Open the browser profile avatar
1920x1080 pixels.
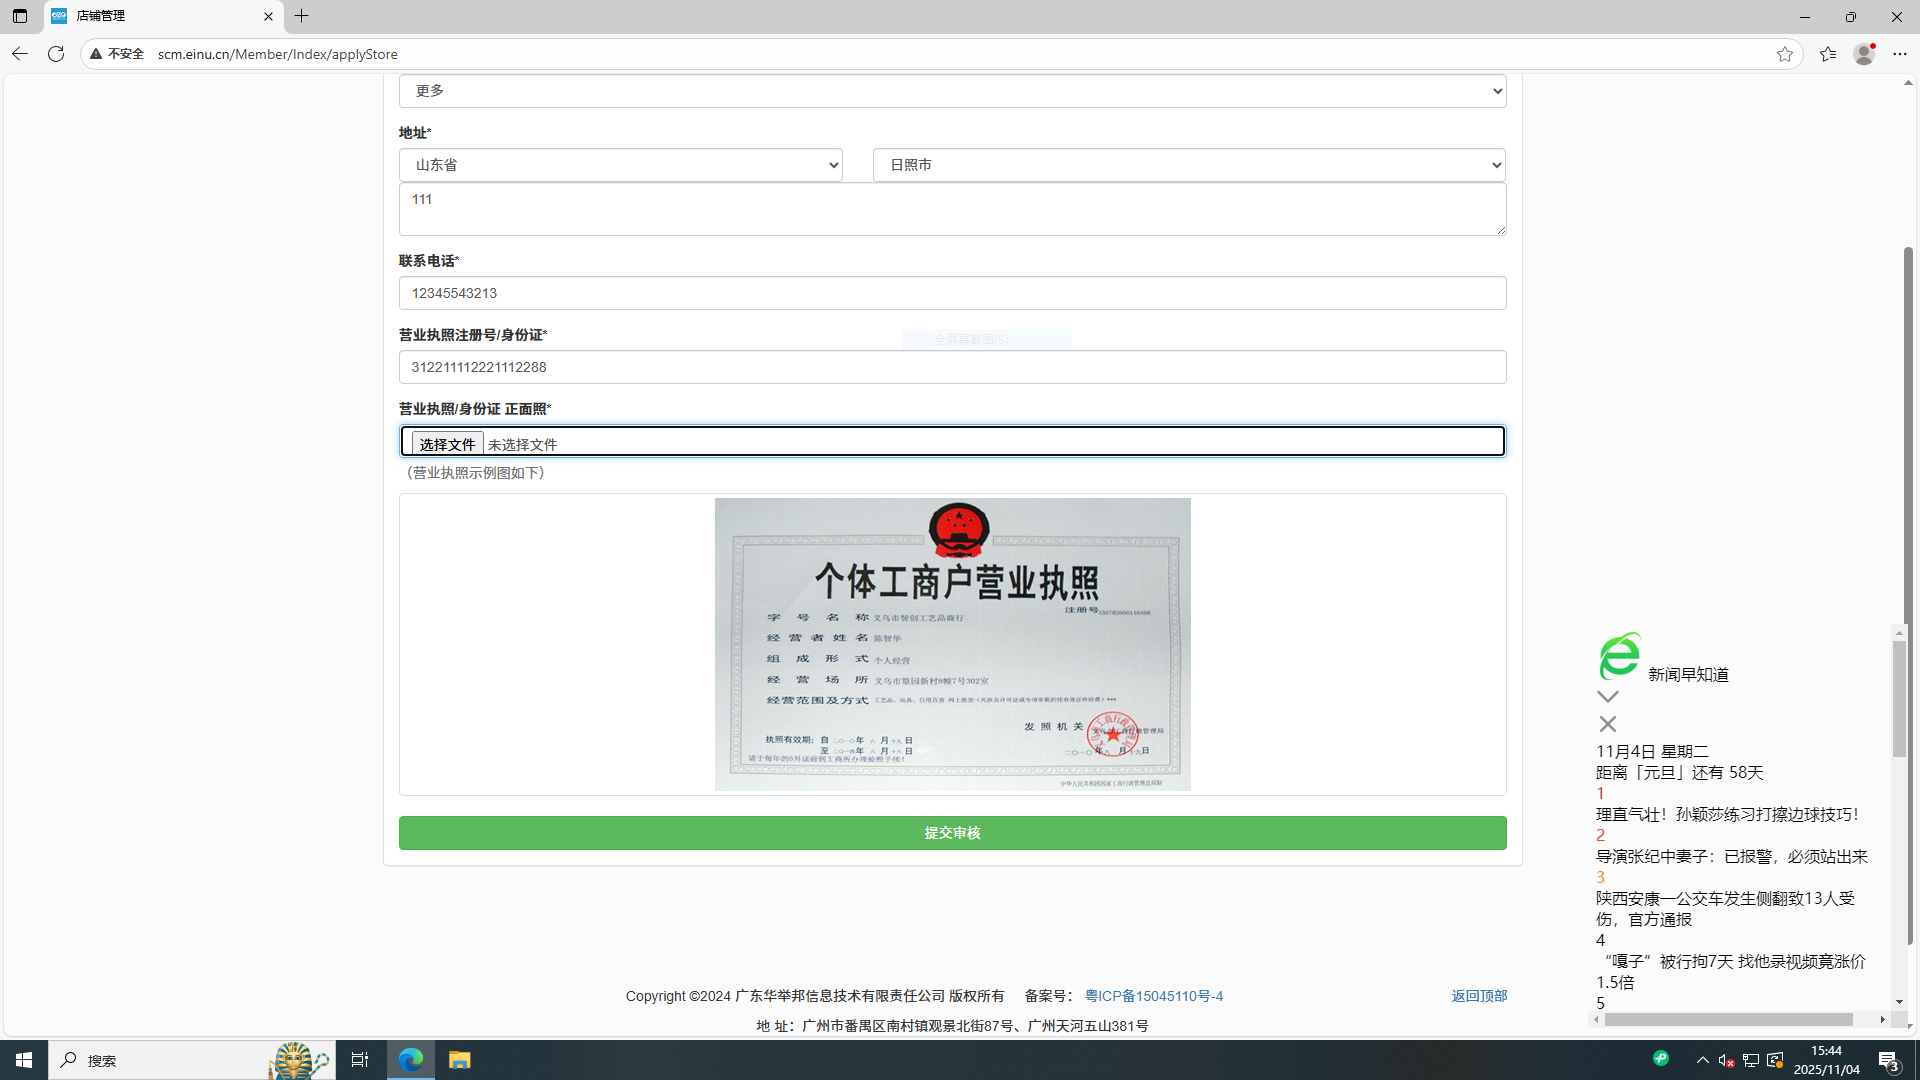(1864, 54)
